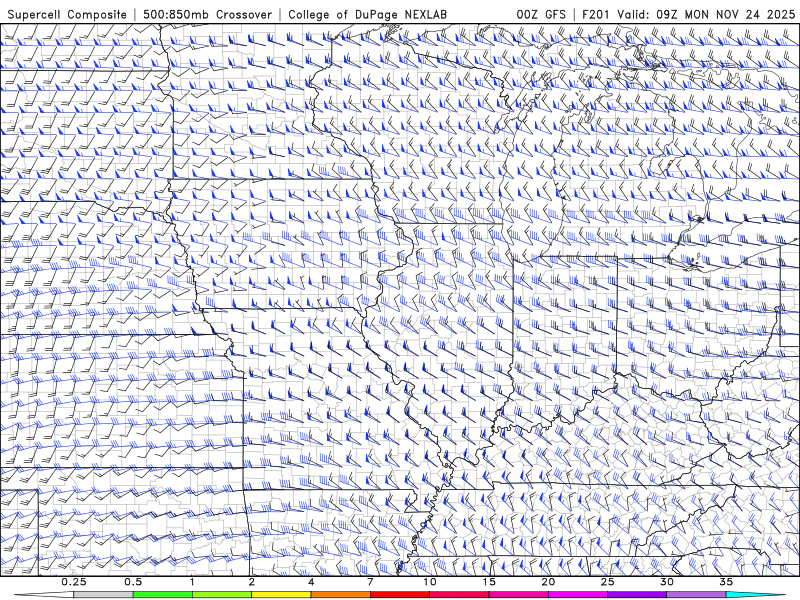Click the legend value "2"
This screenshot has height=600, width=800.
(x=252, y=582)
